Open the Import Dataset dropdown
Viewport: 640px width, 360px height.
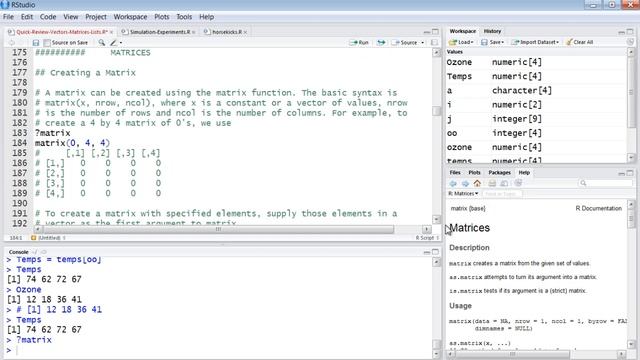(535, 42)
